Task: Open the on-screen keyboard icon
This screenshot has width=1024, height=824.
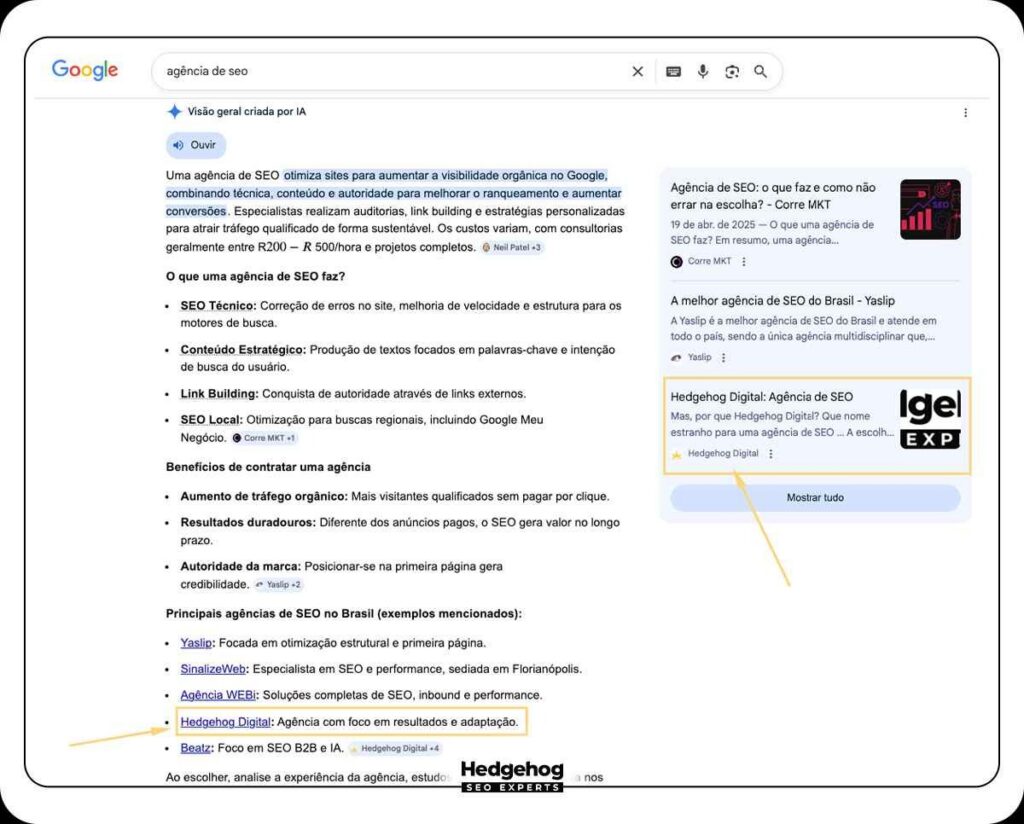Action: (x=674, y=71)
